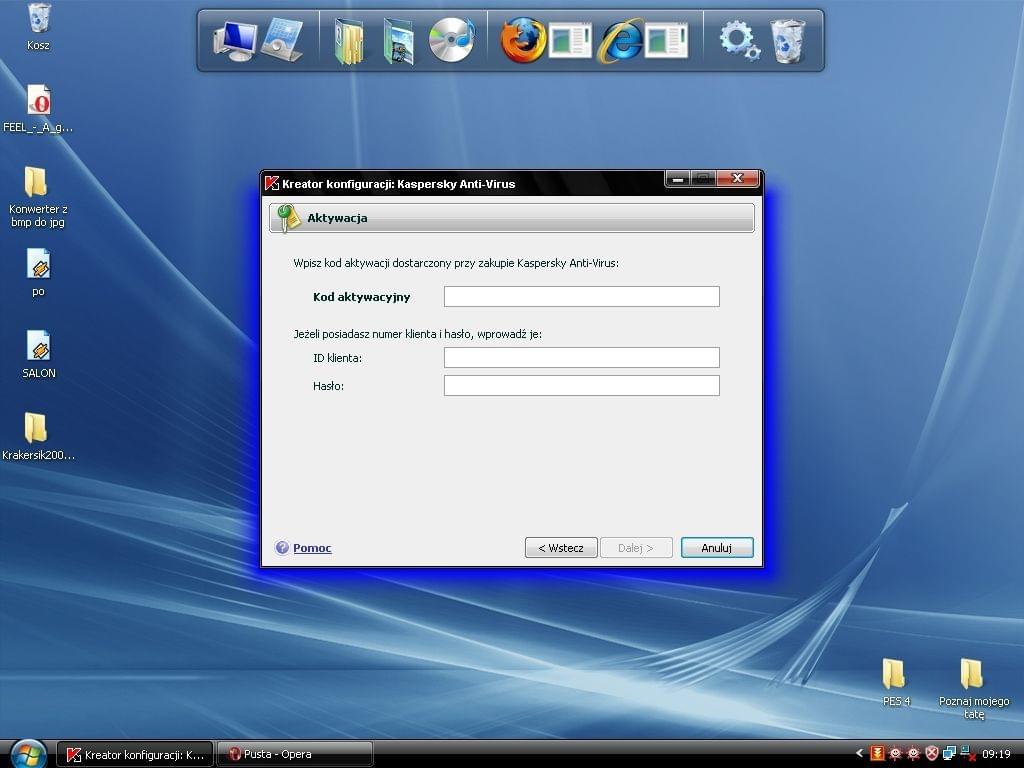Select the FEEL_-_A_g... Opera file icon

[38, 109]
